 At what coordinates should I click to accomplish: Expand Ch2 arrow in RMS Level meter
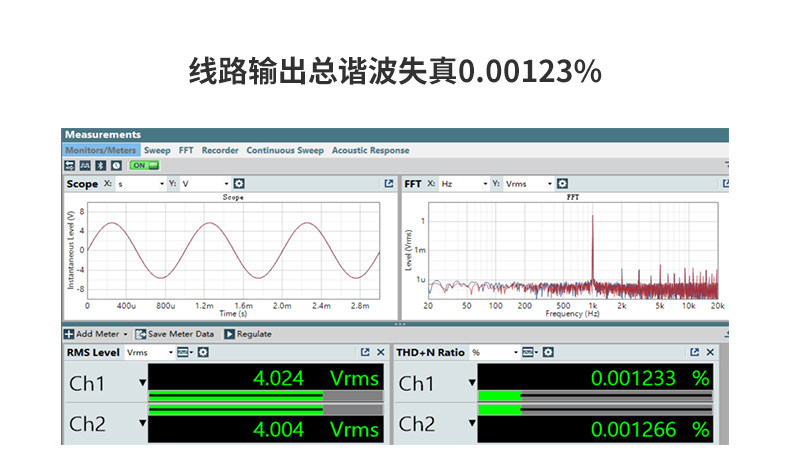coord(143,423)
